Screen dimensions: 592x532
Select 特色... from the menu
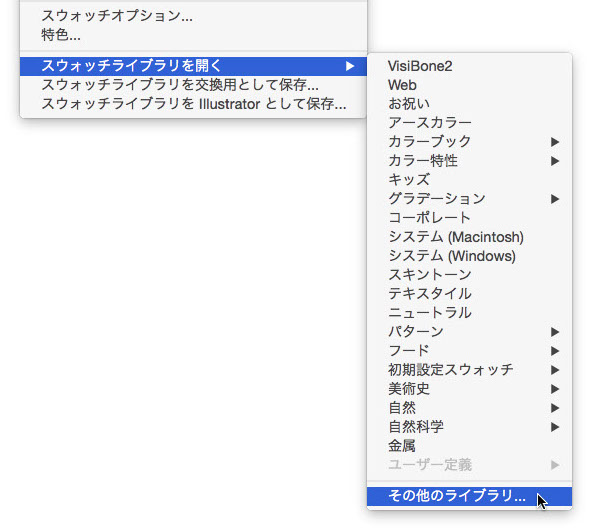(x=193, y=35)
